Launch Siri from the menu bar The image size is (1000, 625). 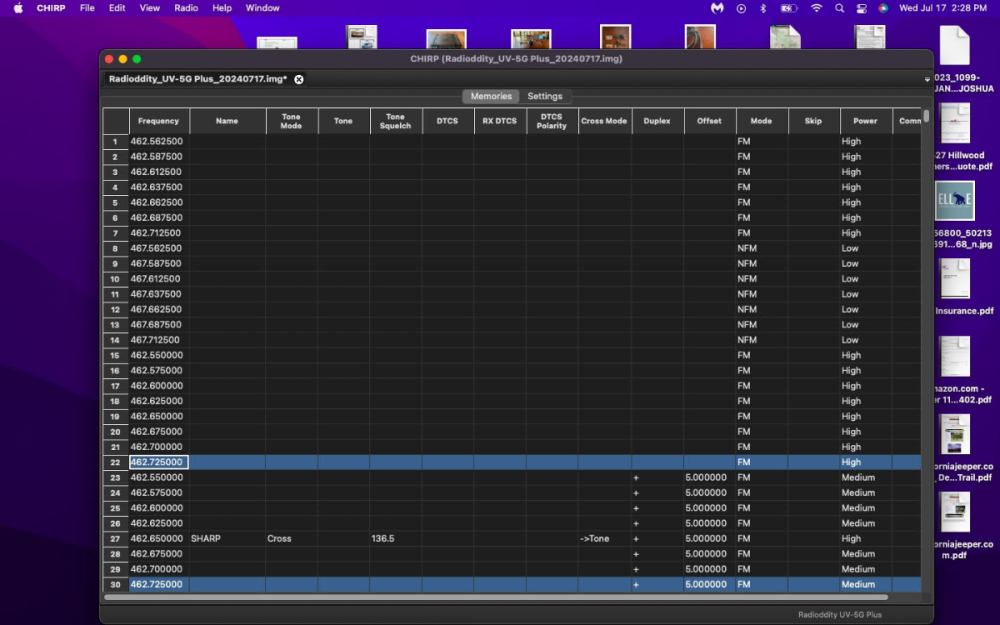[x=883, y=8]
